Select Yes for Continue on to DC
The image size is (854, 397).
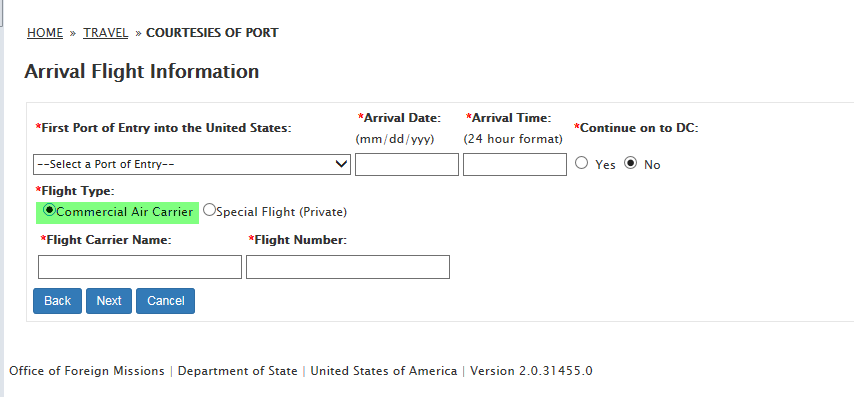pos(582,163)
